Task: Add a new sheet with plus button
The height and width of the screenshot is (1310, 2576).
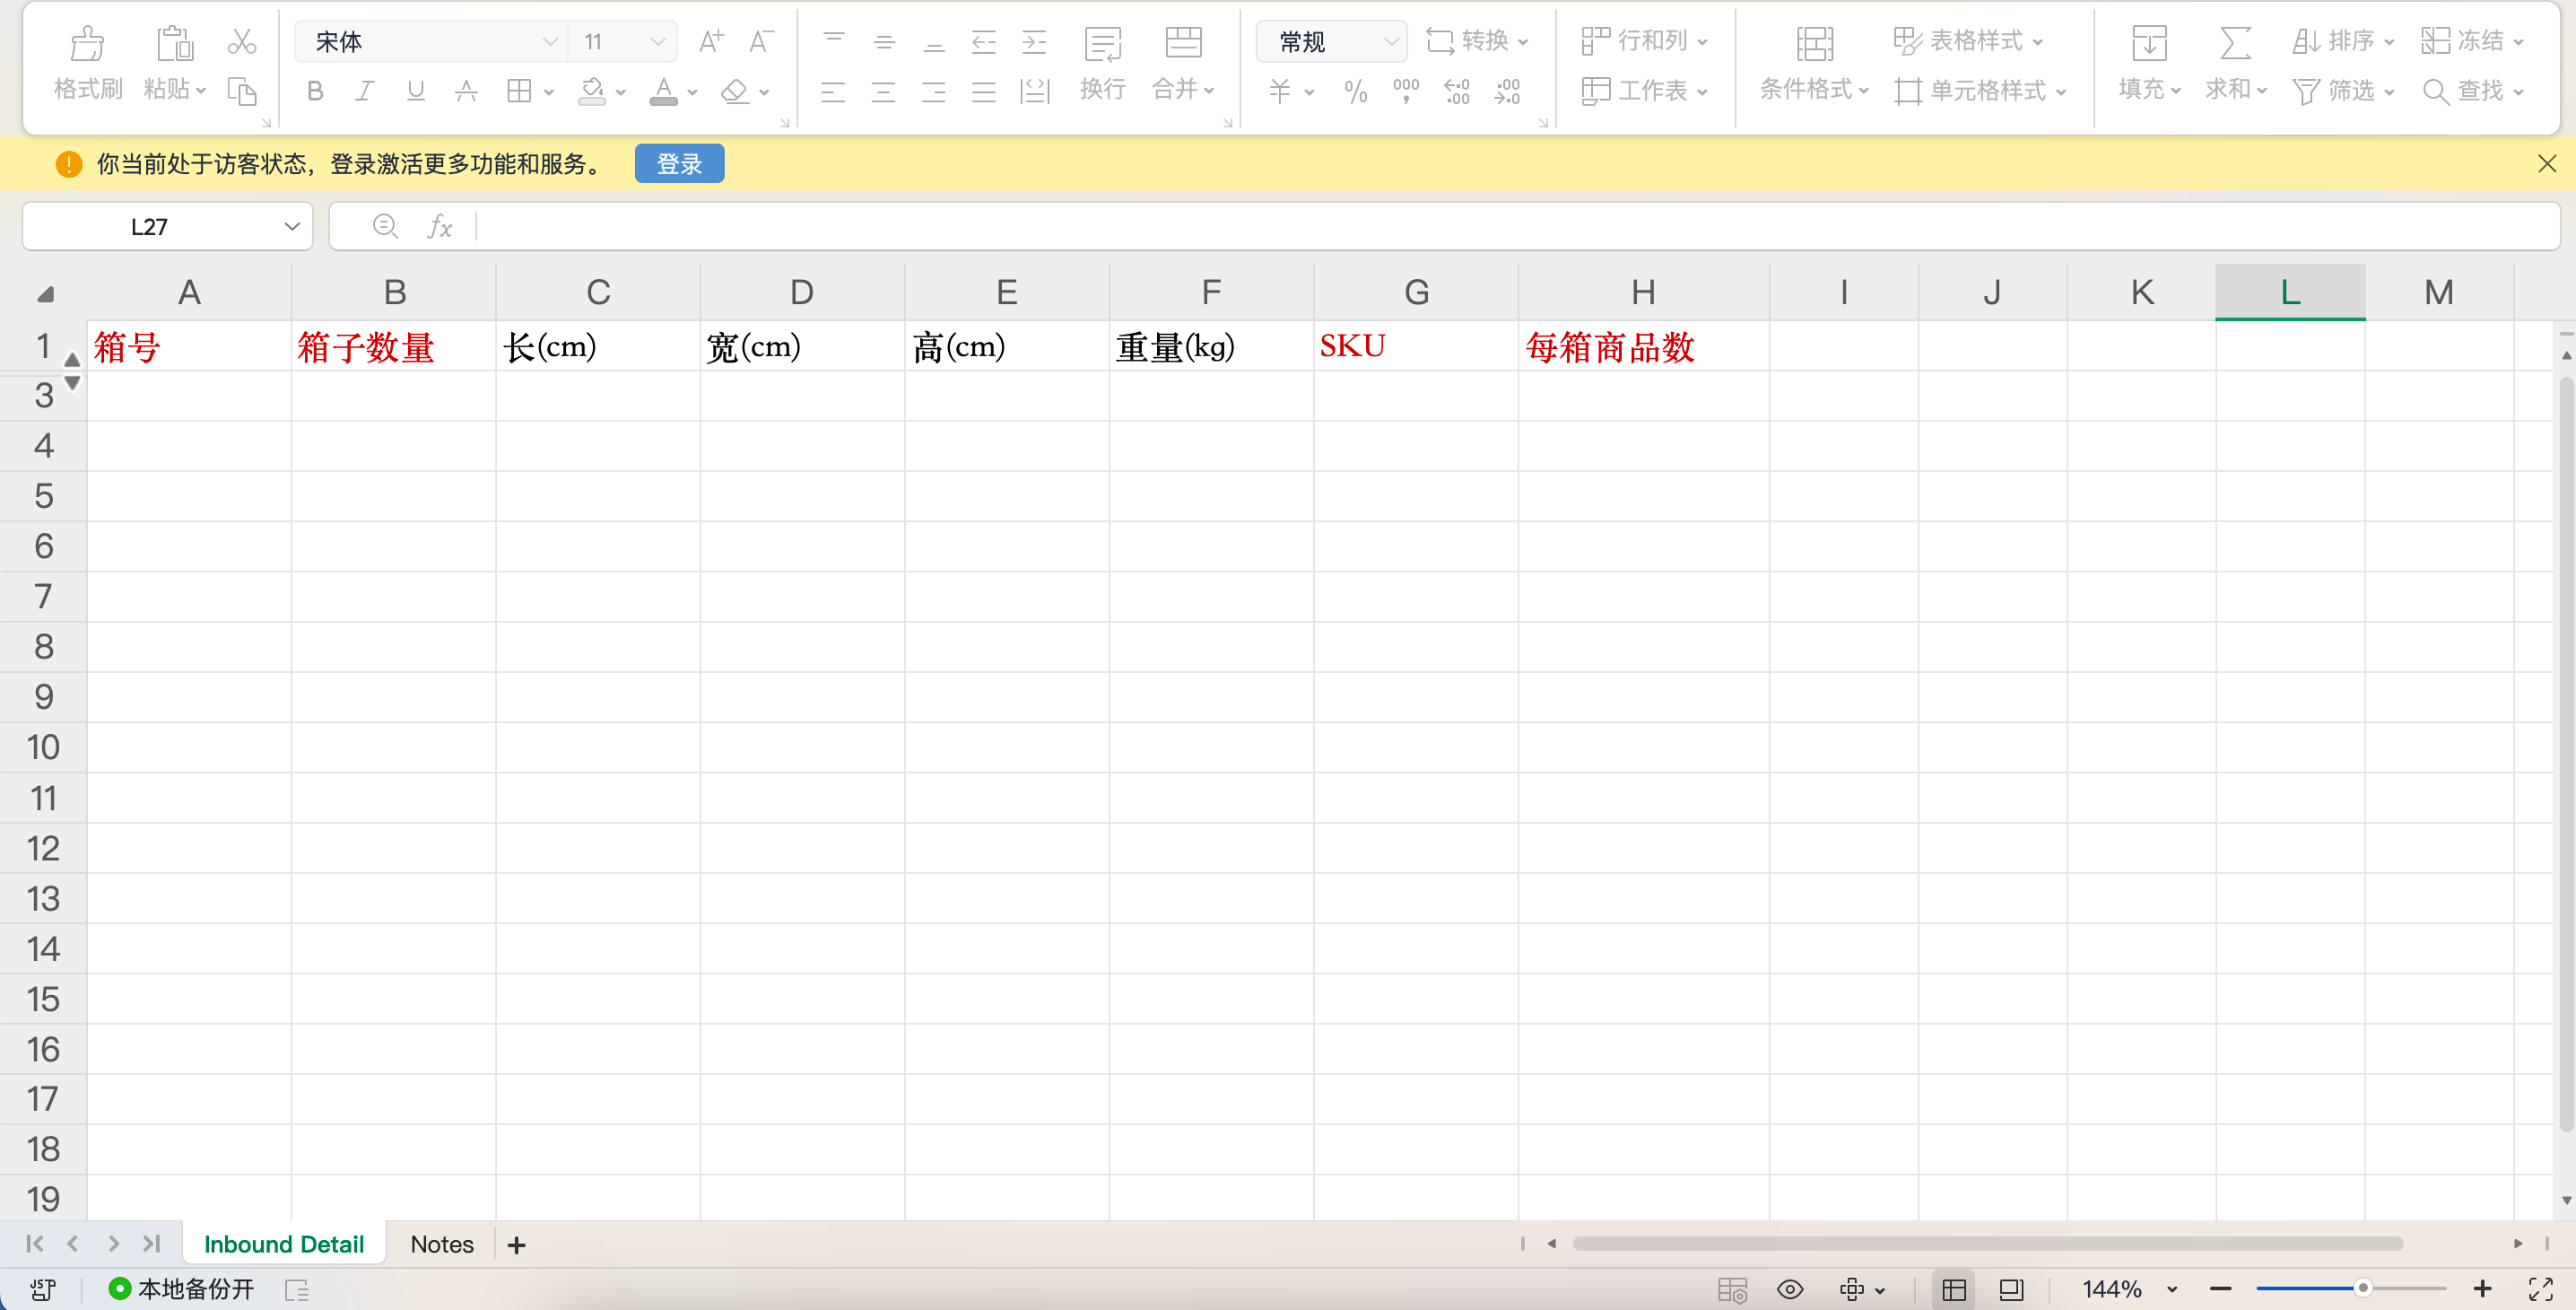Action: [516, 1245]
